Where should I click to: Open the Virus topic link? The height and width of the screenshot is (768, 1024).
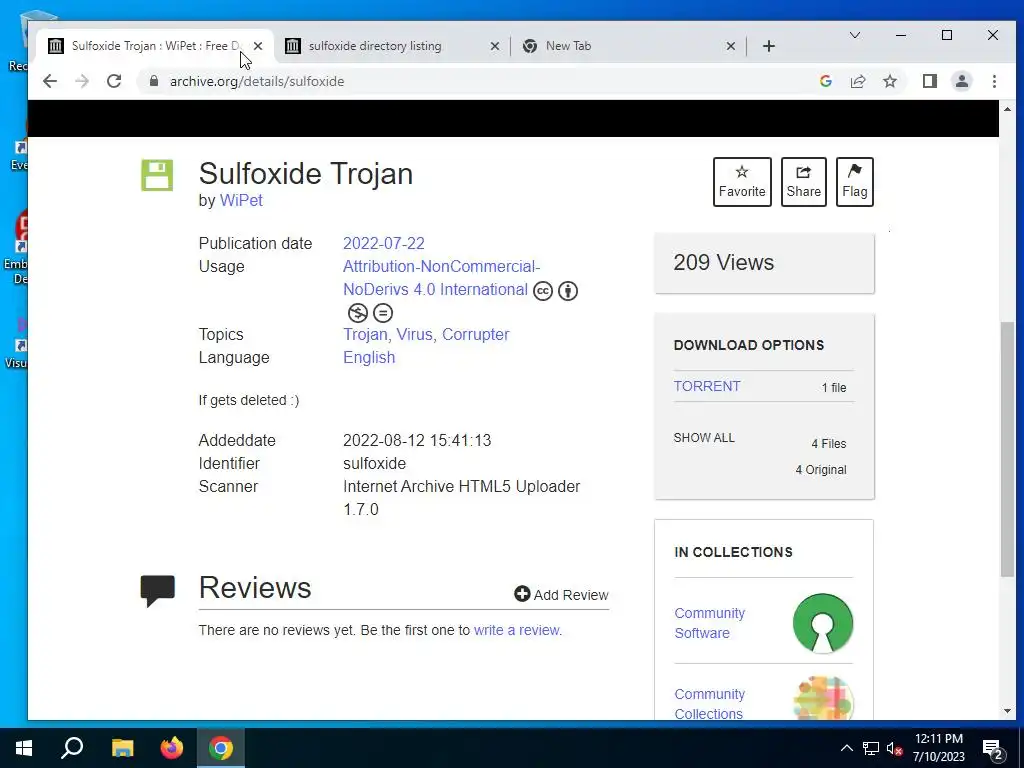click(x=414, y=334)
